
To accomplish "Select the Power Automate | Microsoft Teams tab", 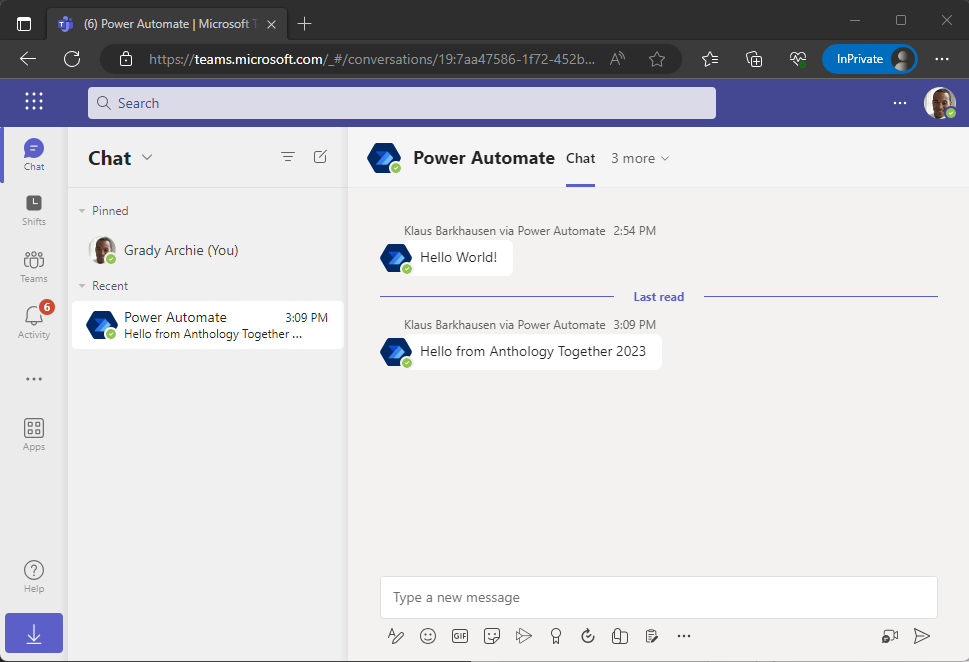I will pos(166,24).
